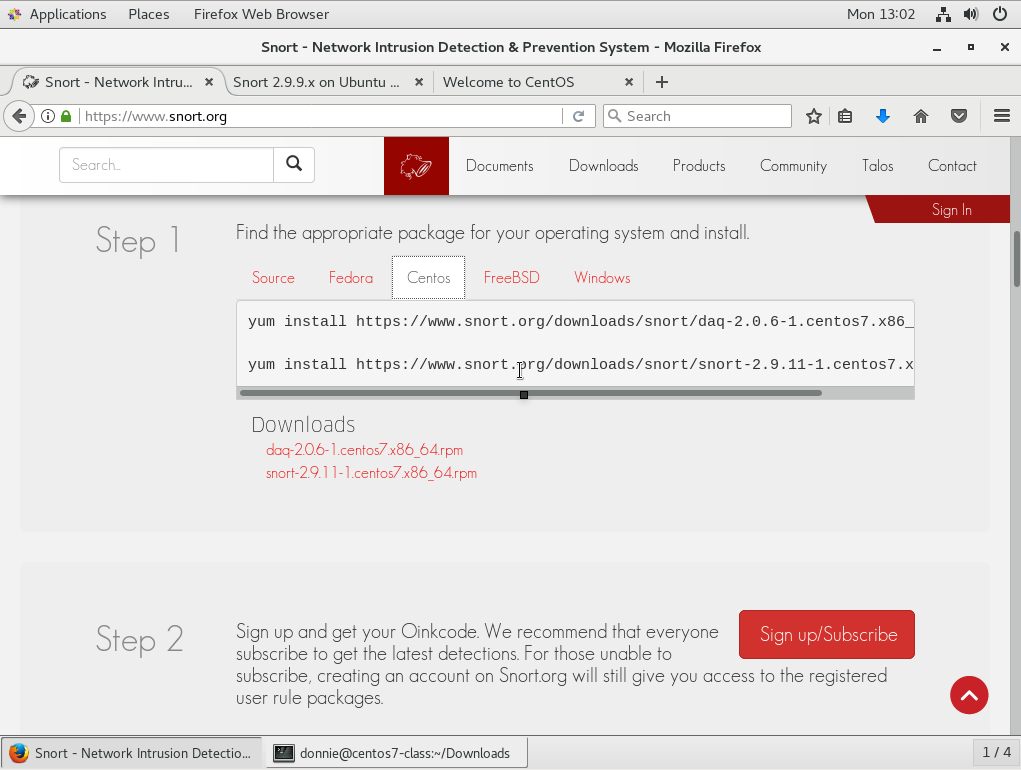Open the network status tray icon
The width and height of the screenshot is (1021, 770).
click(x=943, y=14)
